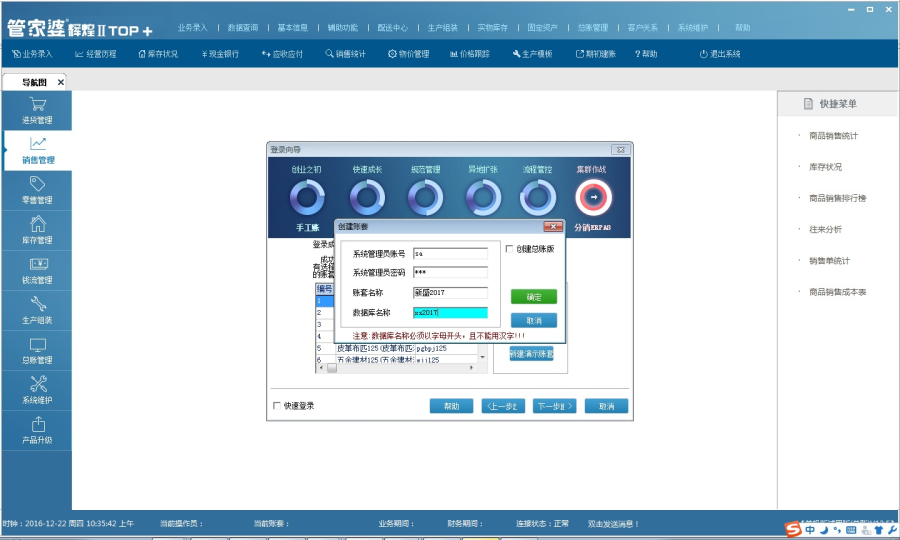Open 生产组装 wrench icon in sidebar

click(37, 305)
